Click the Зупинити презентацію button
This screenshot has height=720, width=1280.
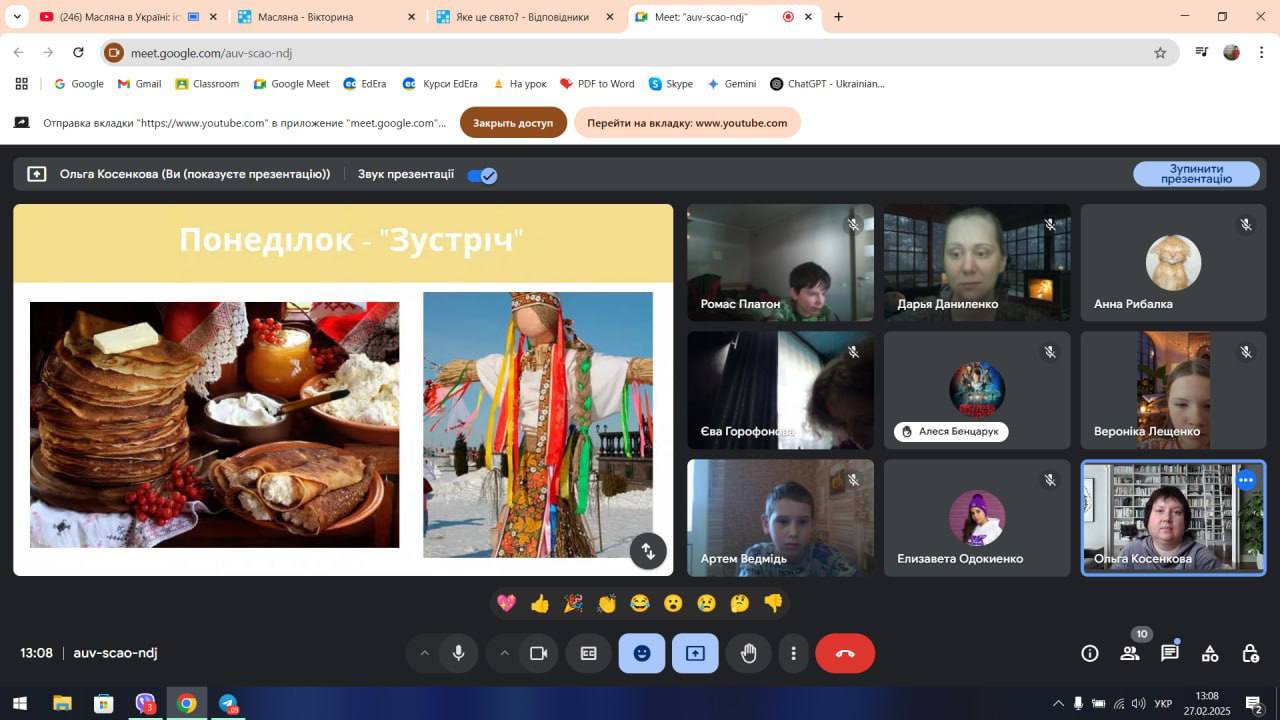1196,174
